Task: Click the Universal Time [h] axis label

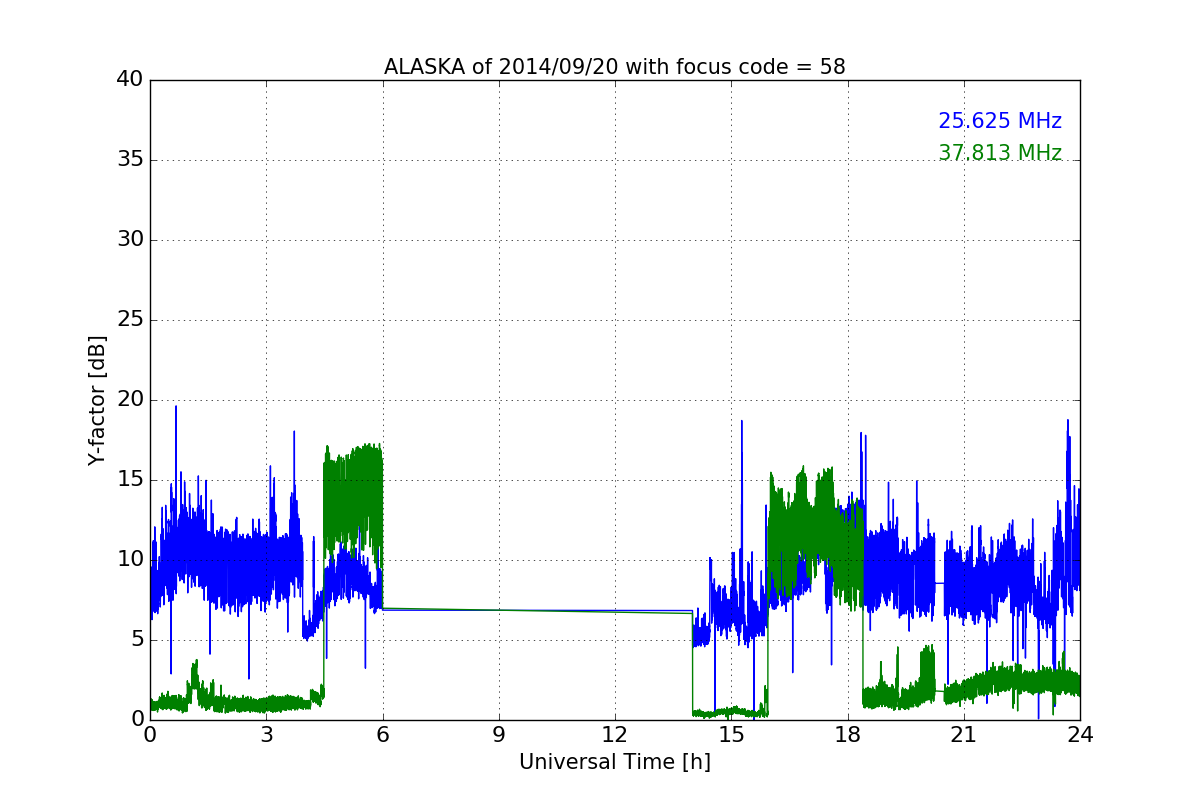Action: tap(614, 762)
